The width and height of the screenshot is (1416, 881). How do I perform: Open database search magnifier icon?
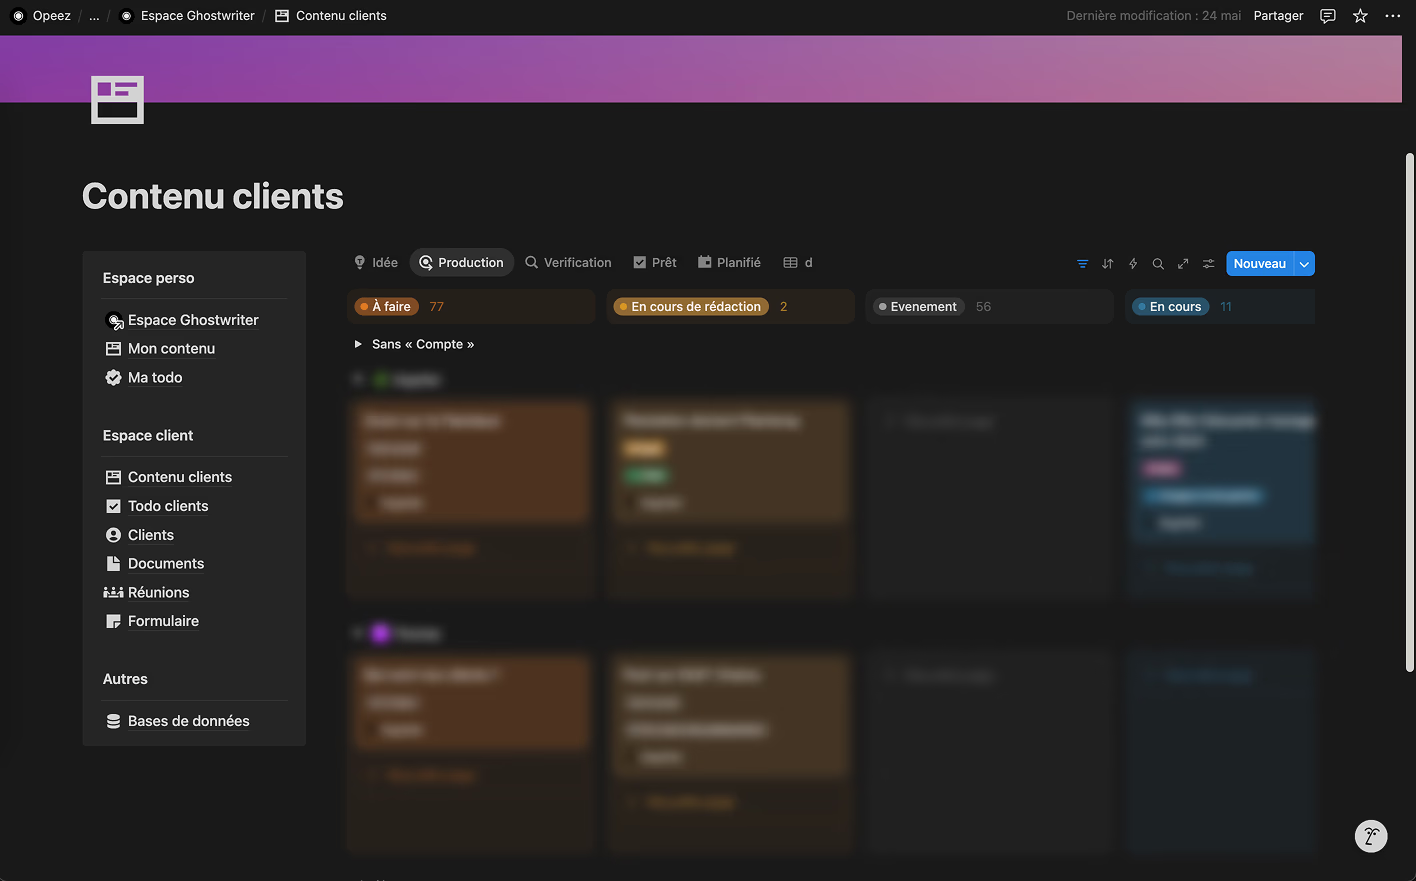click(x=1158, y=264)
